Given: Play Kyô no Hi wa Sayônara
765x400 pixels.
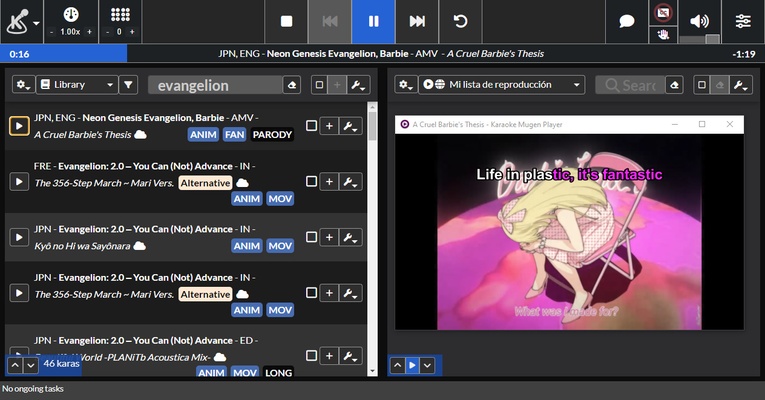Looking at the screenshot, I should click(19, 237).
